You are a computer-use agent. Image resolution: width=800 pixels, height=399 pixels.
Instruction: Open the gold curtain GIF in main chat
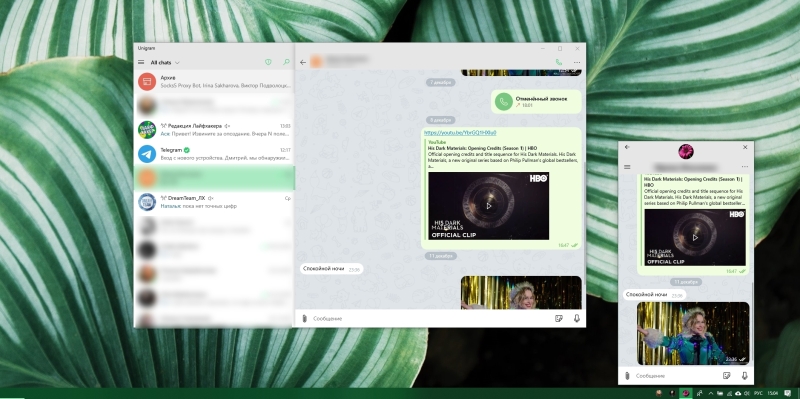tap(521, 292)
